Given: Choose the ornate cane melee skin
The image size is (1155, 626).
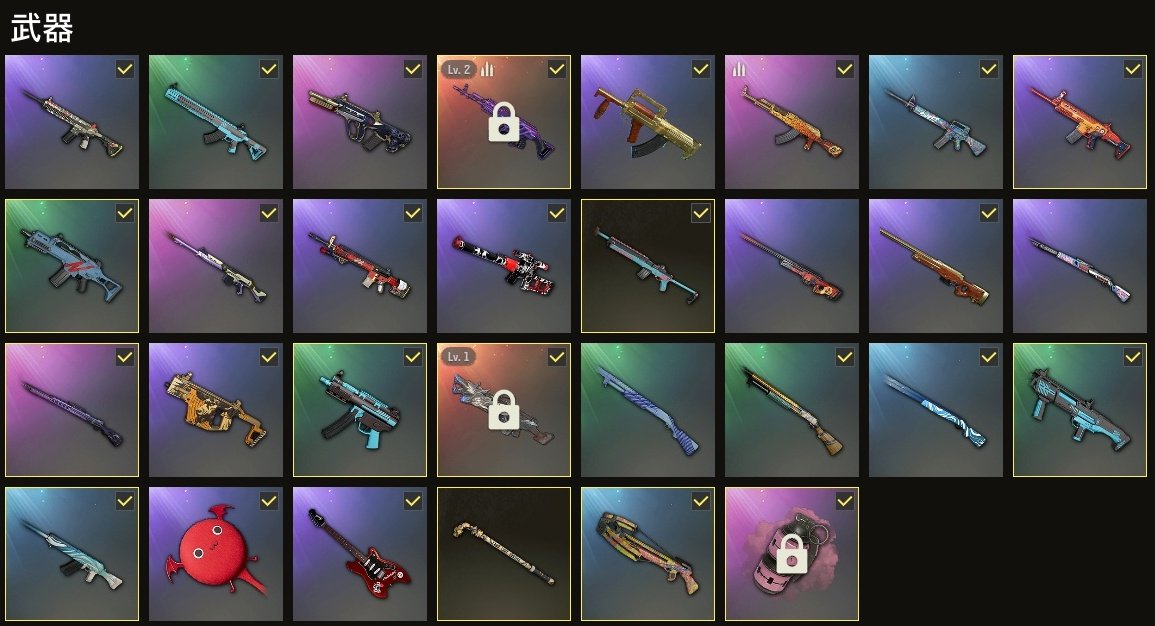Looking at the screenshot, I should (504, 554).
